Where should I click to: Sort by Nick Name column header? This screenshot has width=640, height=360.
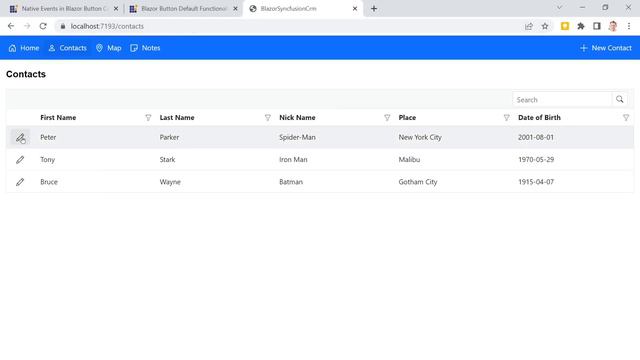[297, 118]
